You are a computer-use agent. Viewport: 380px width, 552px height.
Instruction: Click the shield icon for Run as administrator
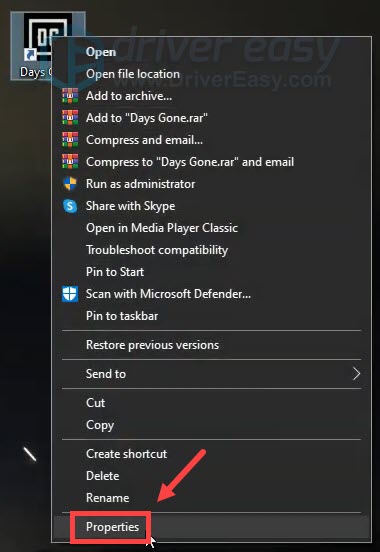click(x=70, y=184)
